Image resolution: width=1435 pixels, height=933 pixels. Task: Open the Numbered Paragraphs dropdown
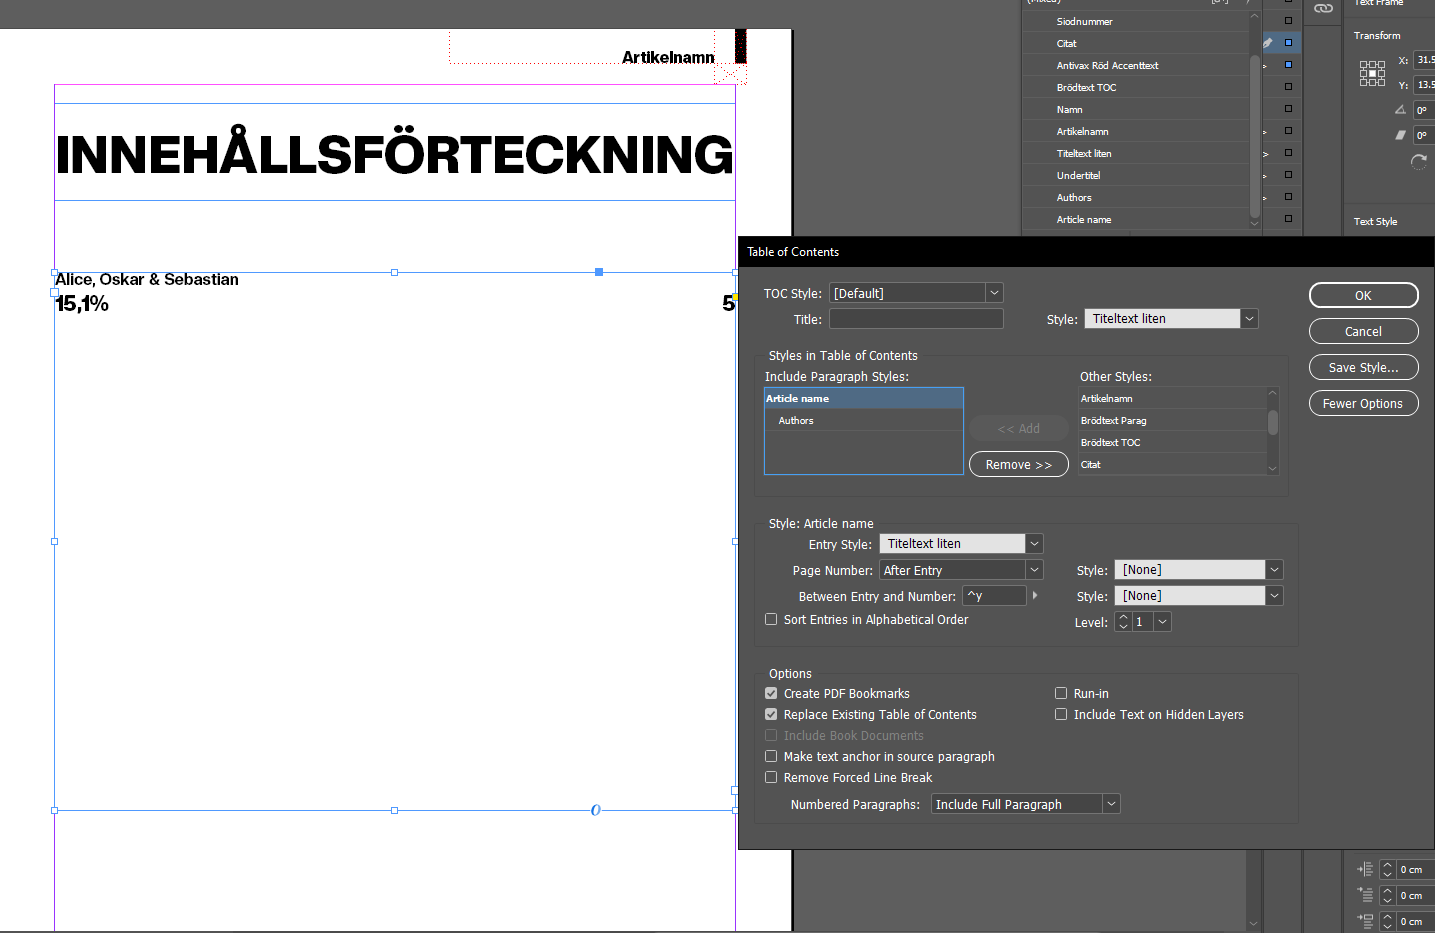point(1110,803)
